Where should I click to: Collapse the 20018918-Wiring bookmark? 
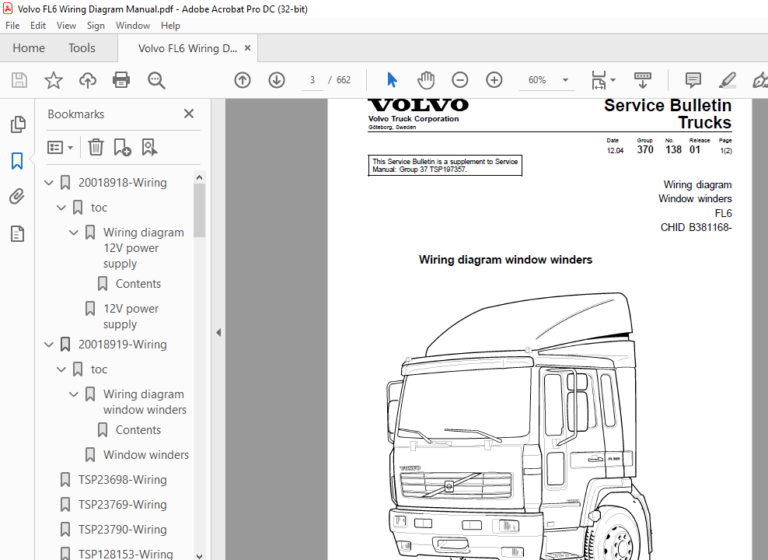coord(48,183)
